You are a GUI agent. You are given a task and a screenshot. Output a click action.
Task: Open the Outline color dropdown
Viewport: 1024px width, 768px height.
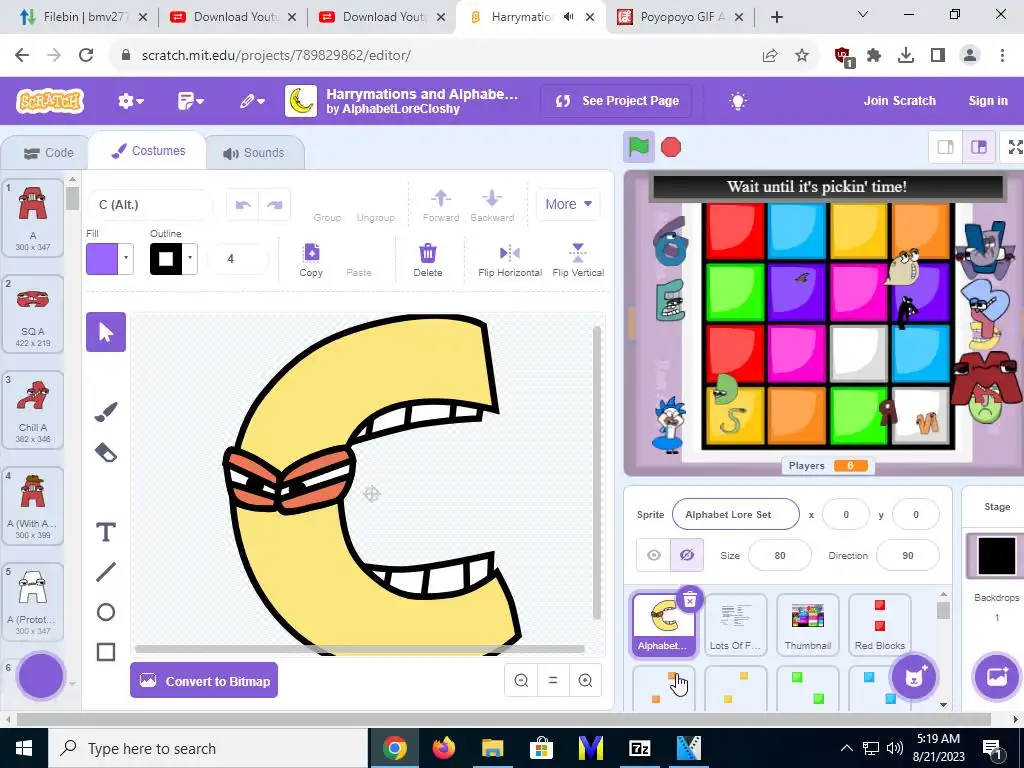[190, 259]
